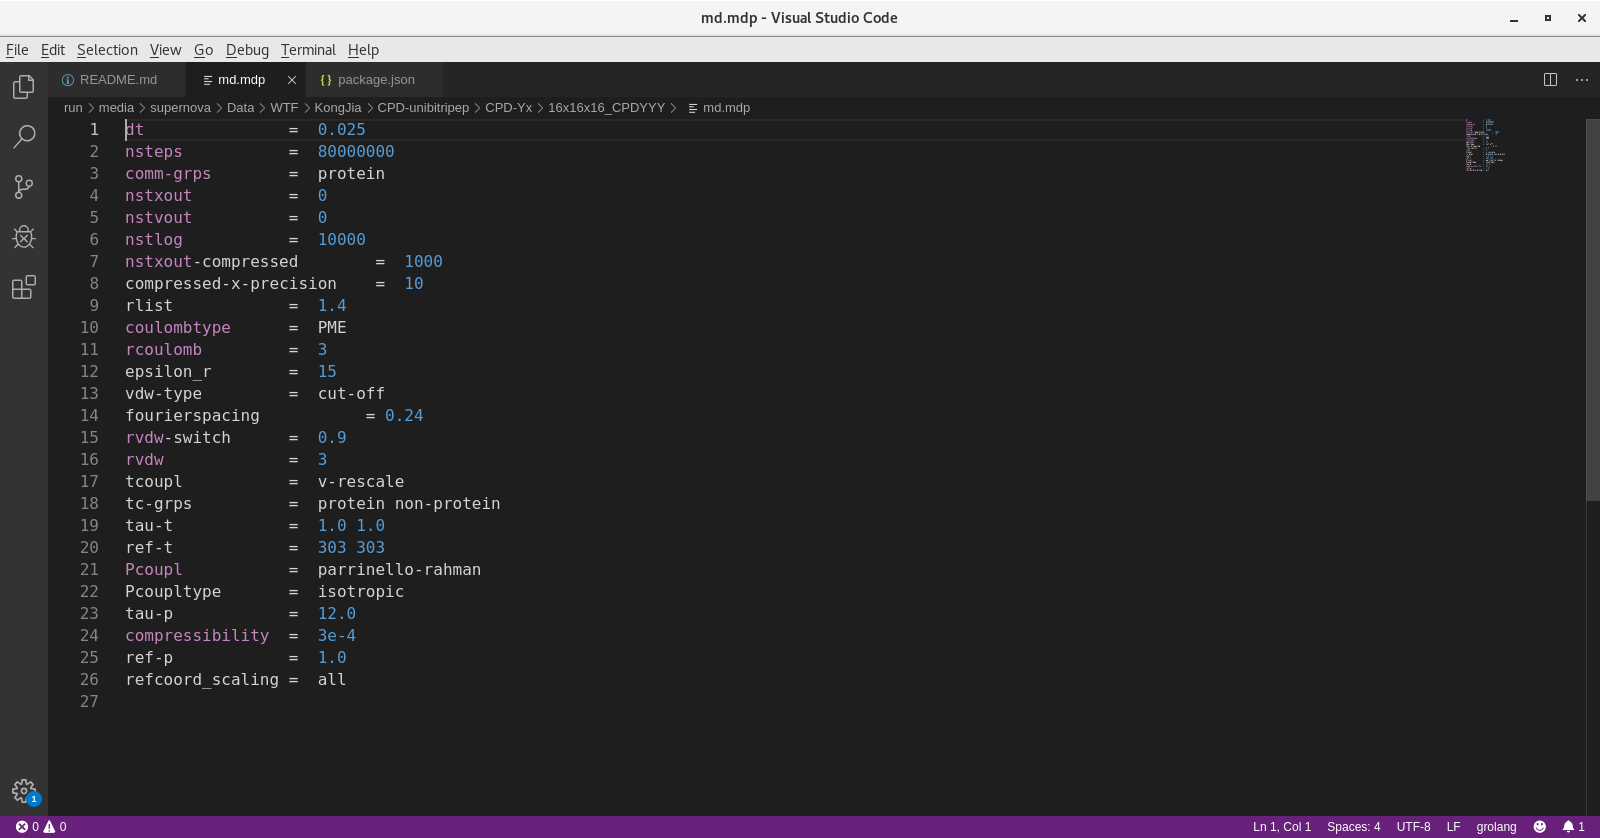
Task: Click the editor vertical scrollbar thumb
Action: pyautogui.click(x=1593, y=310)
